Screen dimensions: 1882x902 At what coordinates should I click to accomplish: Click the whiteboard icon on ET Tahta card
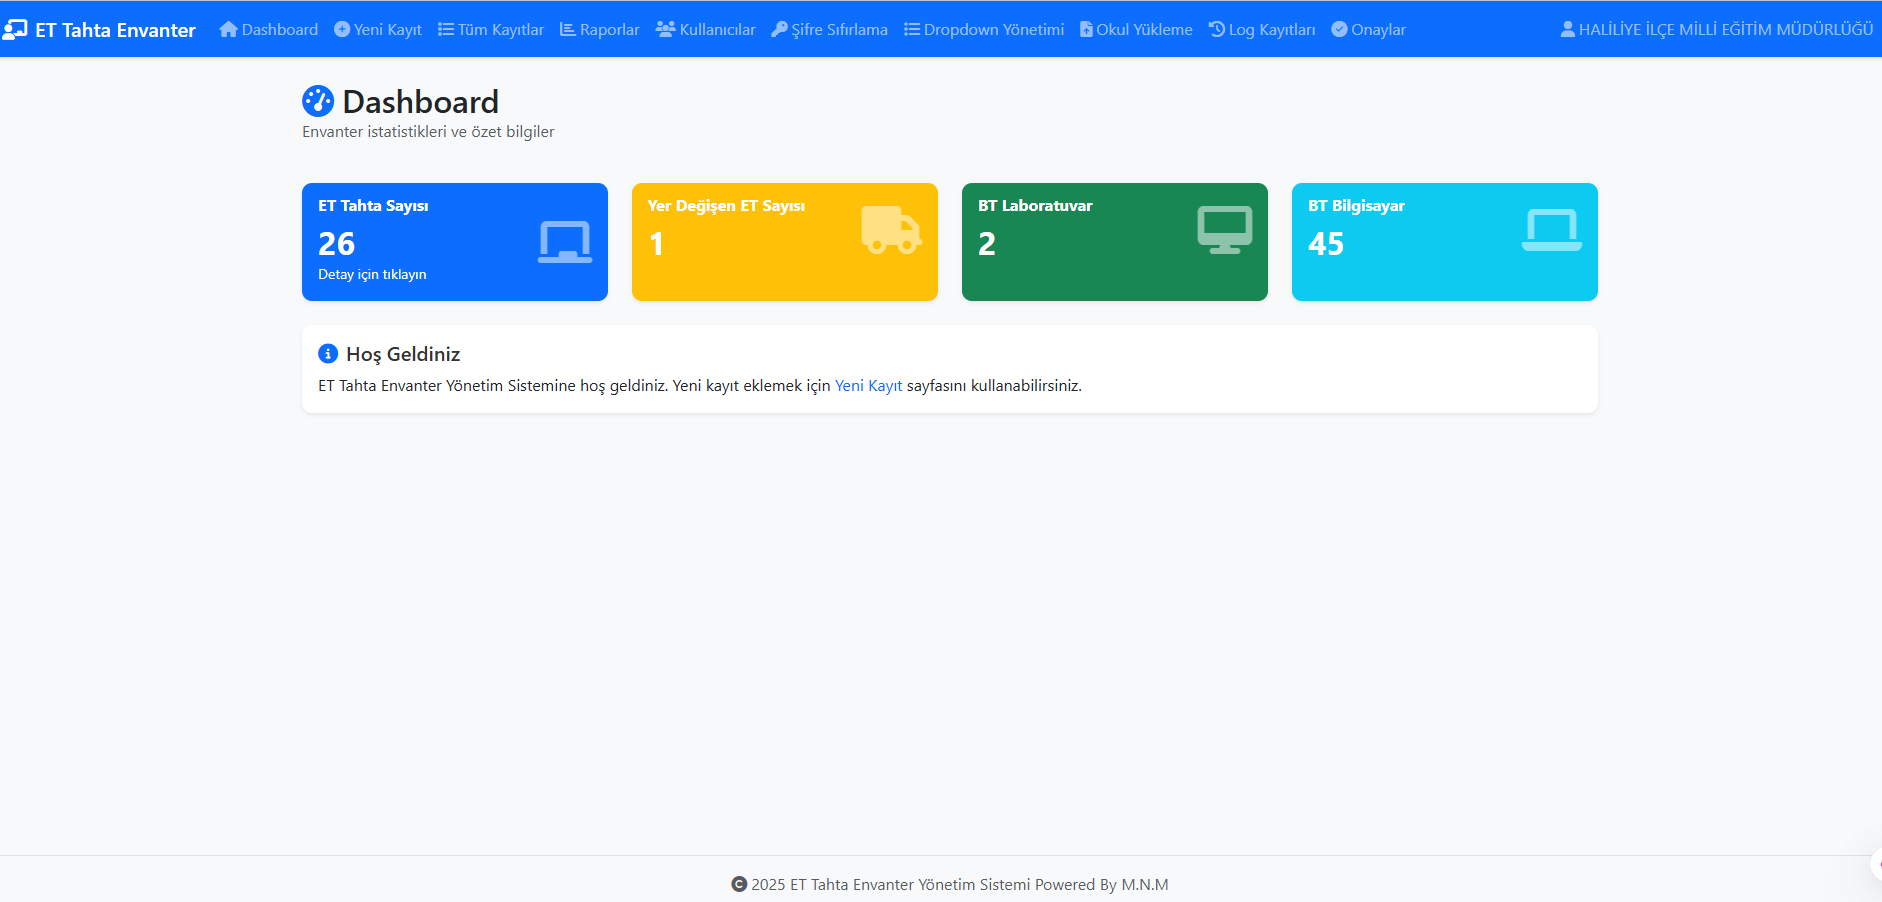(564, 242)
